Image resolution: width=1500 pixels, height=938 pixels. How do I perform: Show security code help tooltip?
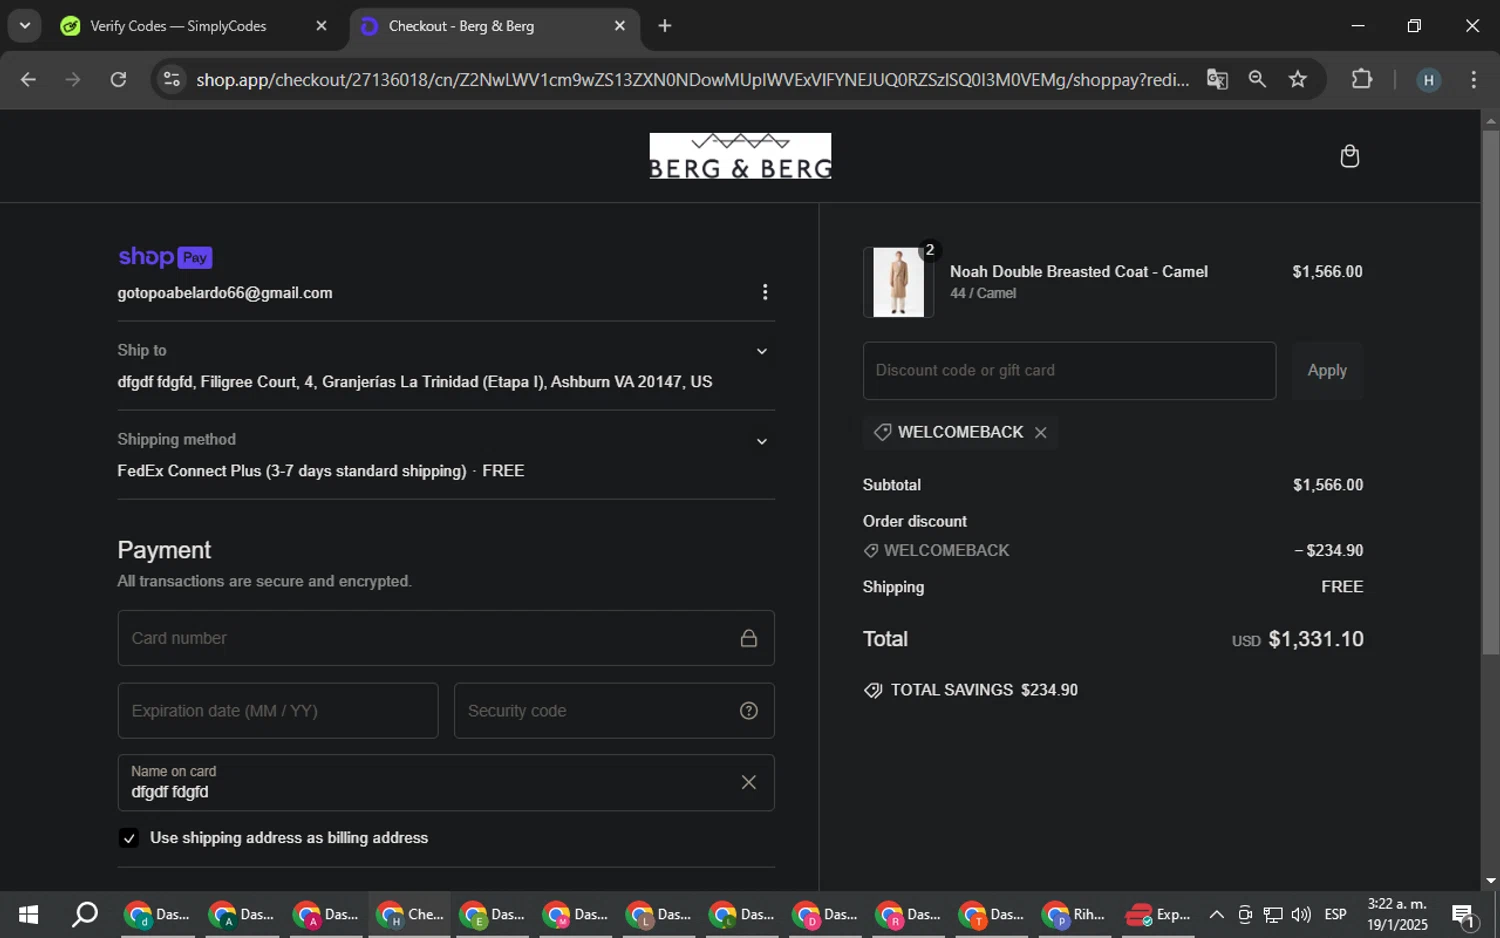pyautogui.click(x=748, y=711)
